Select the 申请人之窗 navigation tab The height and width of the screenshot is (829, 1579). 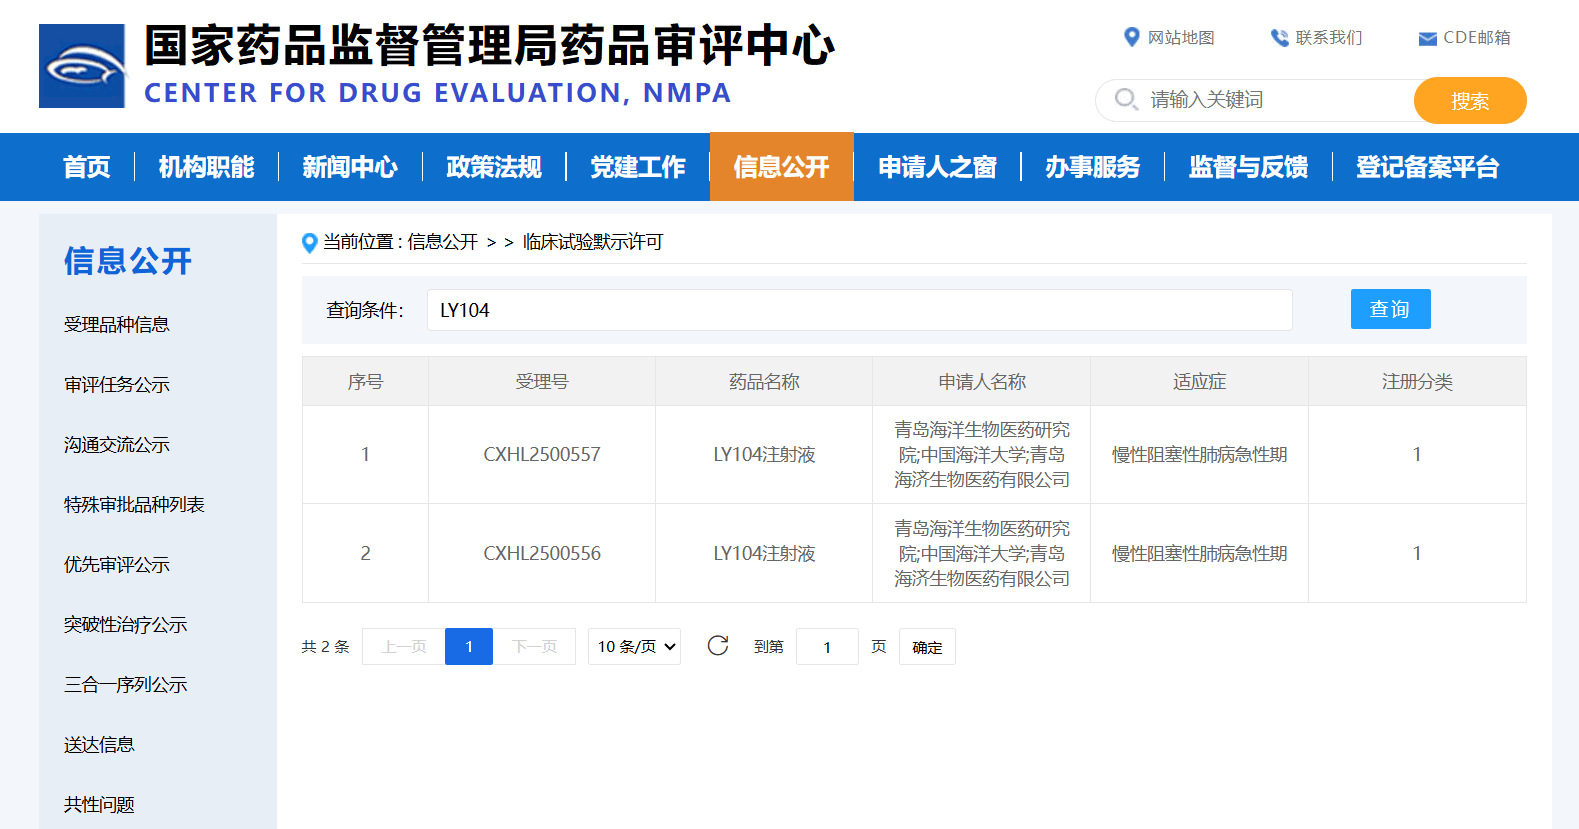pos(937,167)
